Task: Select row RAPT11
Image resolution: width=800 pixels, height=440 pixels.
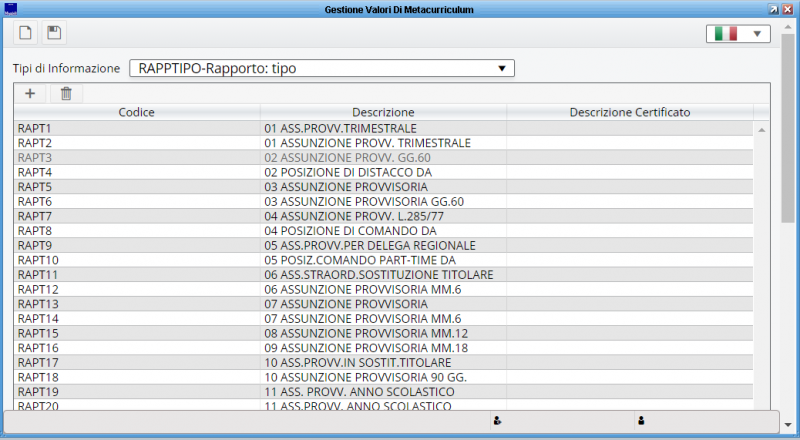Action: 384,275
